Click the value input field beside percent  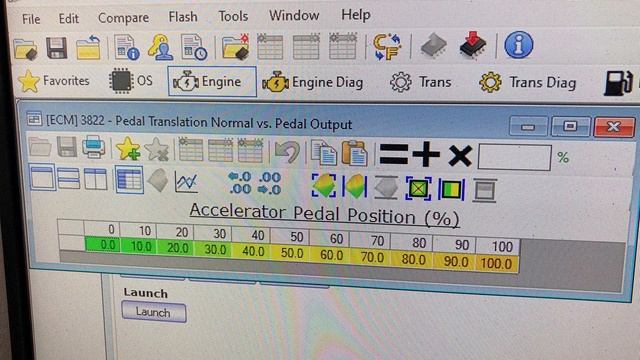514,156
